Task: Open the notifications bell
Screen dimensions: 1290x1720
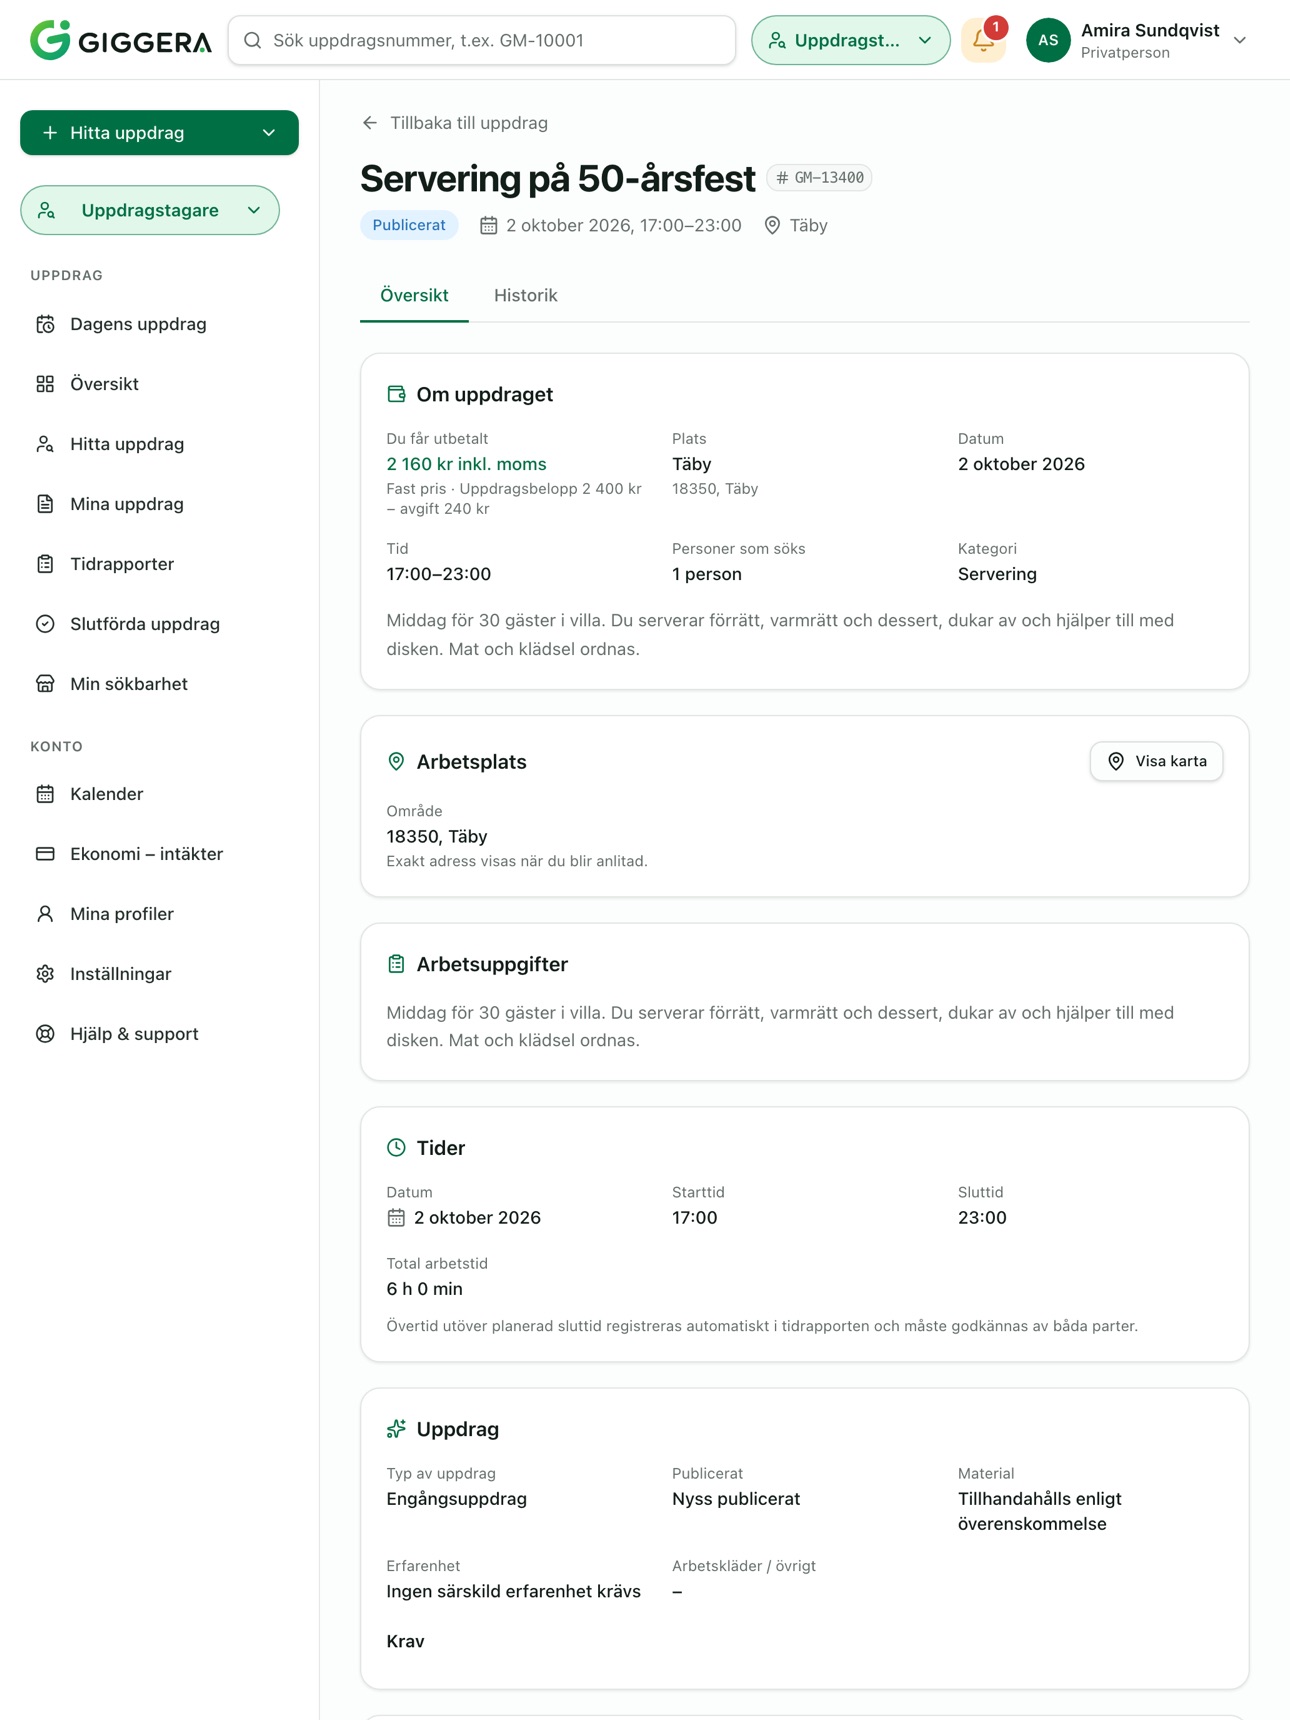Action: coord(984,40)
